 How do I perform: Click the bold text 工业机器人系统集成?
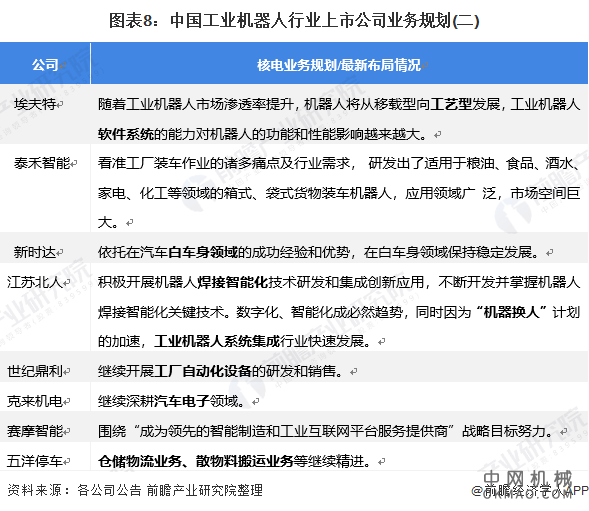(217, 341)
